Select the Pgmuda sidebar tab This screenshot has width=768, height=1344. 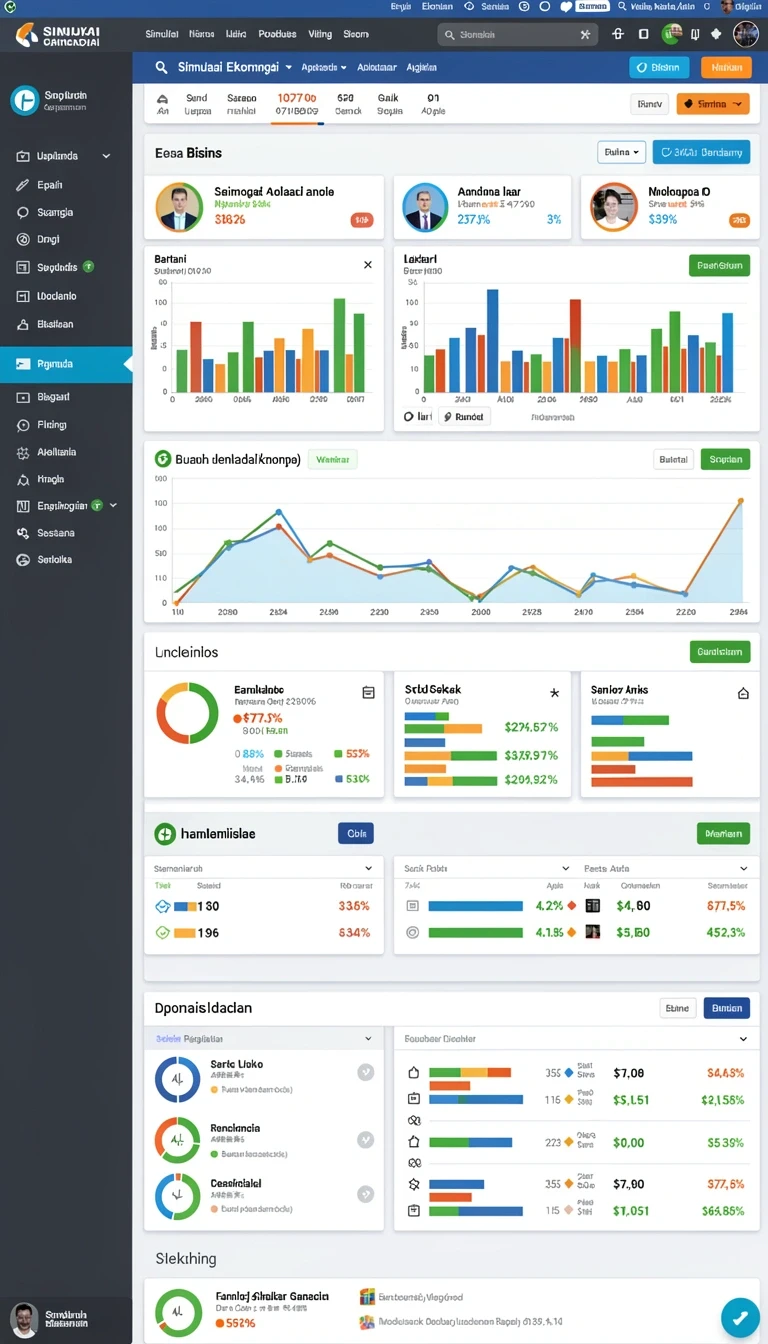click(x=66, y=364)
